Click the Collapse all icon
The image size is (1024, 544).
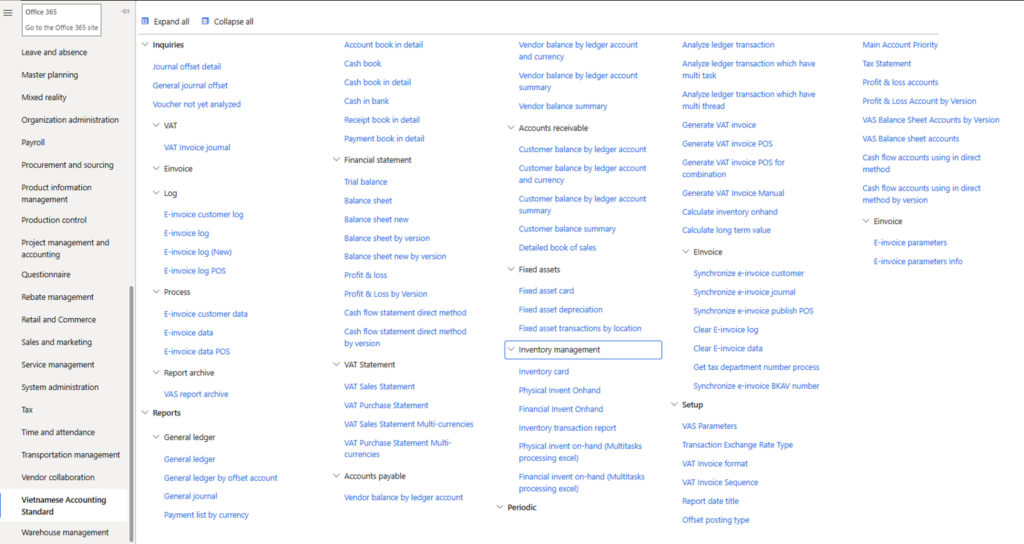[205, 22]
